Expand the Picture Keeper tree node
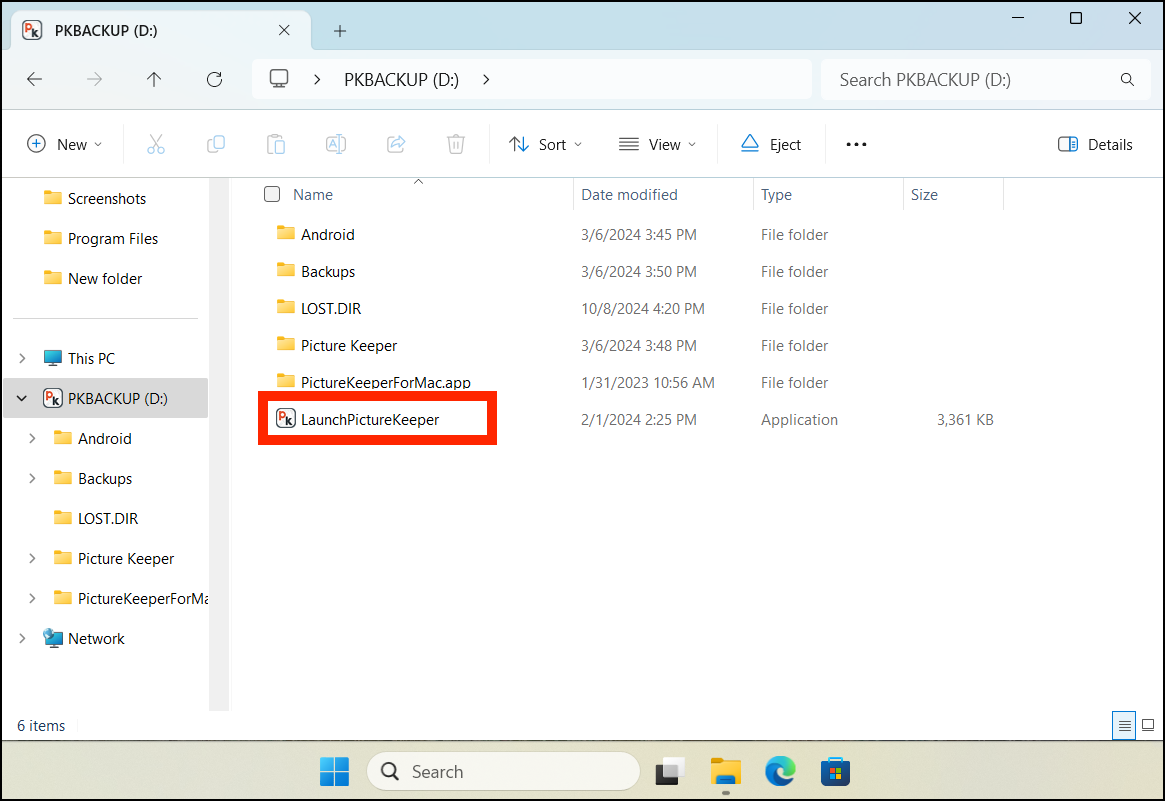The image size is (1165, 801). click(32, 558)
